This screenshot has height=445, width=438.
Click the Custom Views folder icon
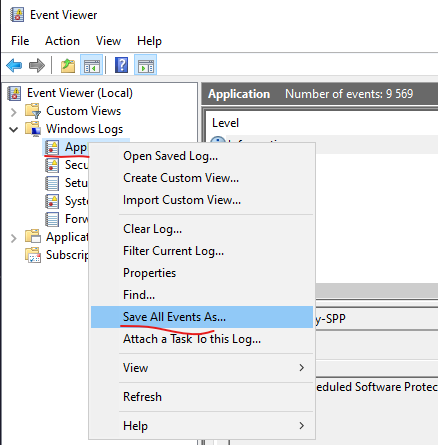pyautogui.click(x=33, y=111)
